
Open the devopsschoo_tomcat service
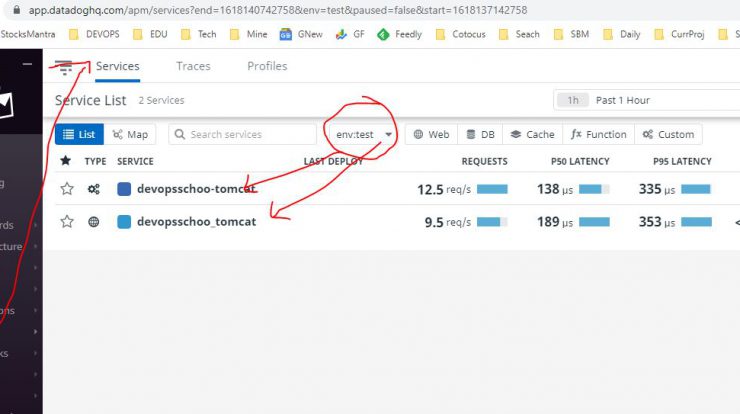(x=196, y=221)
